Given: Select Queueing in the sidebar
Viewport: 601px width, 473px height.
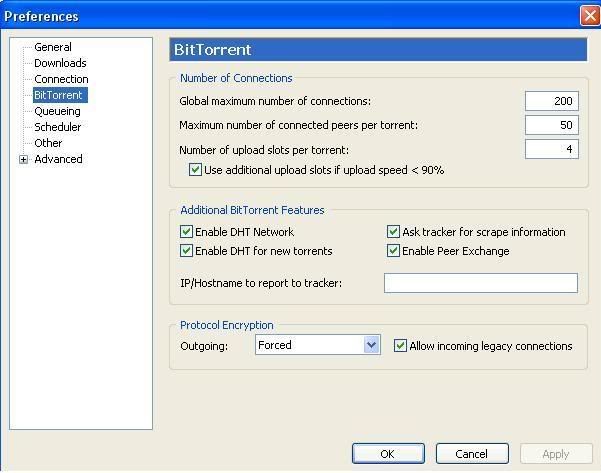Looking at the screenshot, I should [x=57, y=111].
